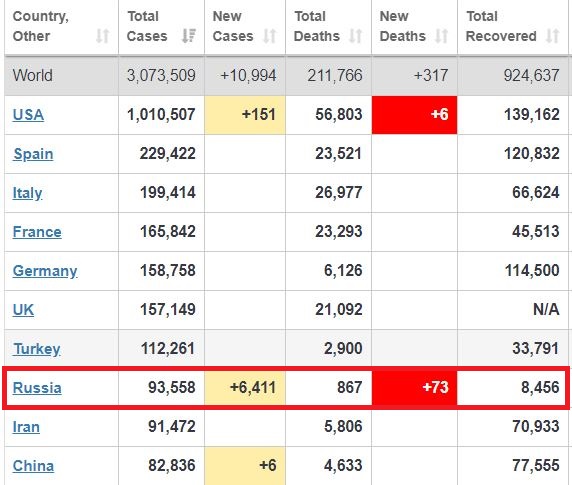The width and height of the screenshot is (572, 485).
Task: Open the Spain country link
Action: [33, 154]
